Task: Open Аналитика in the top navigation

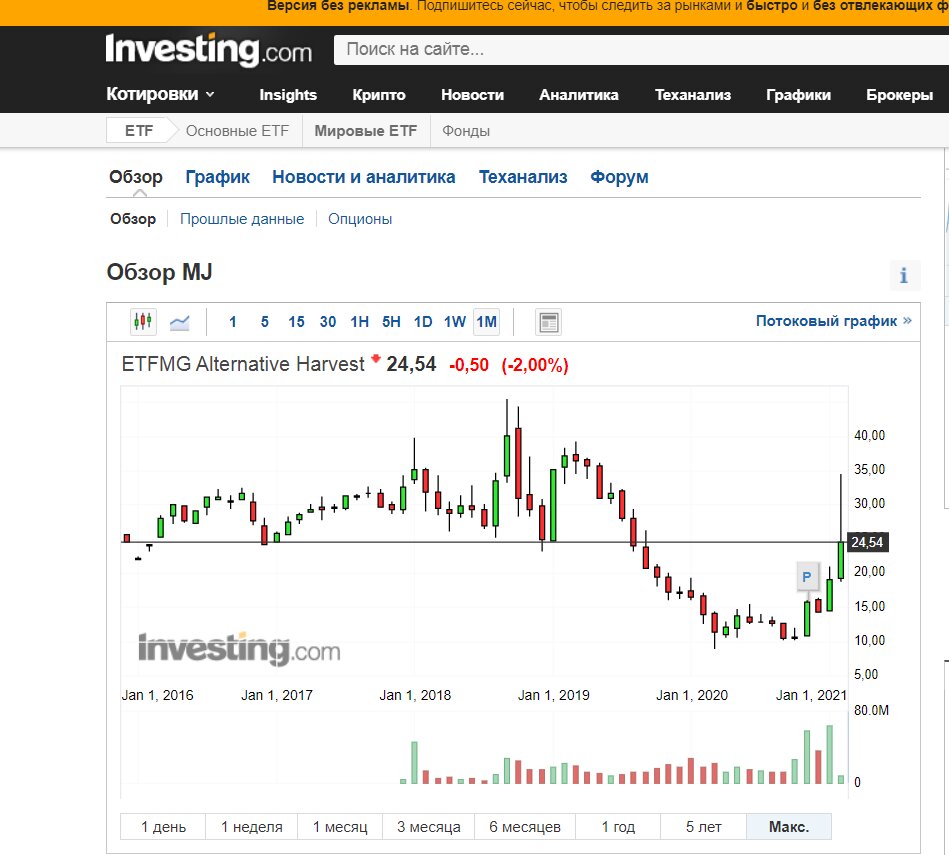Action: click(x=579, y=95)
